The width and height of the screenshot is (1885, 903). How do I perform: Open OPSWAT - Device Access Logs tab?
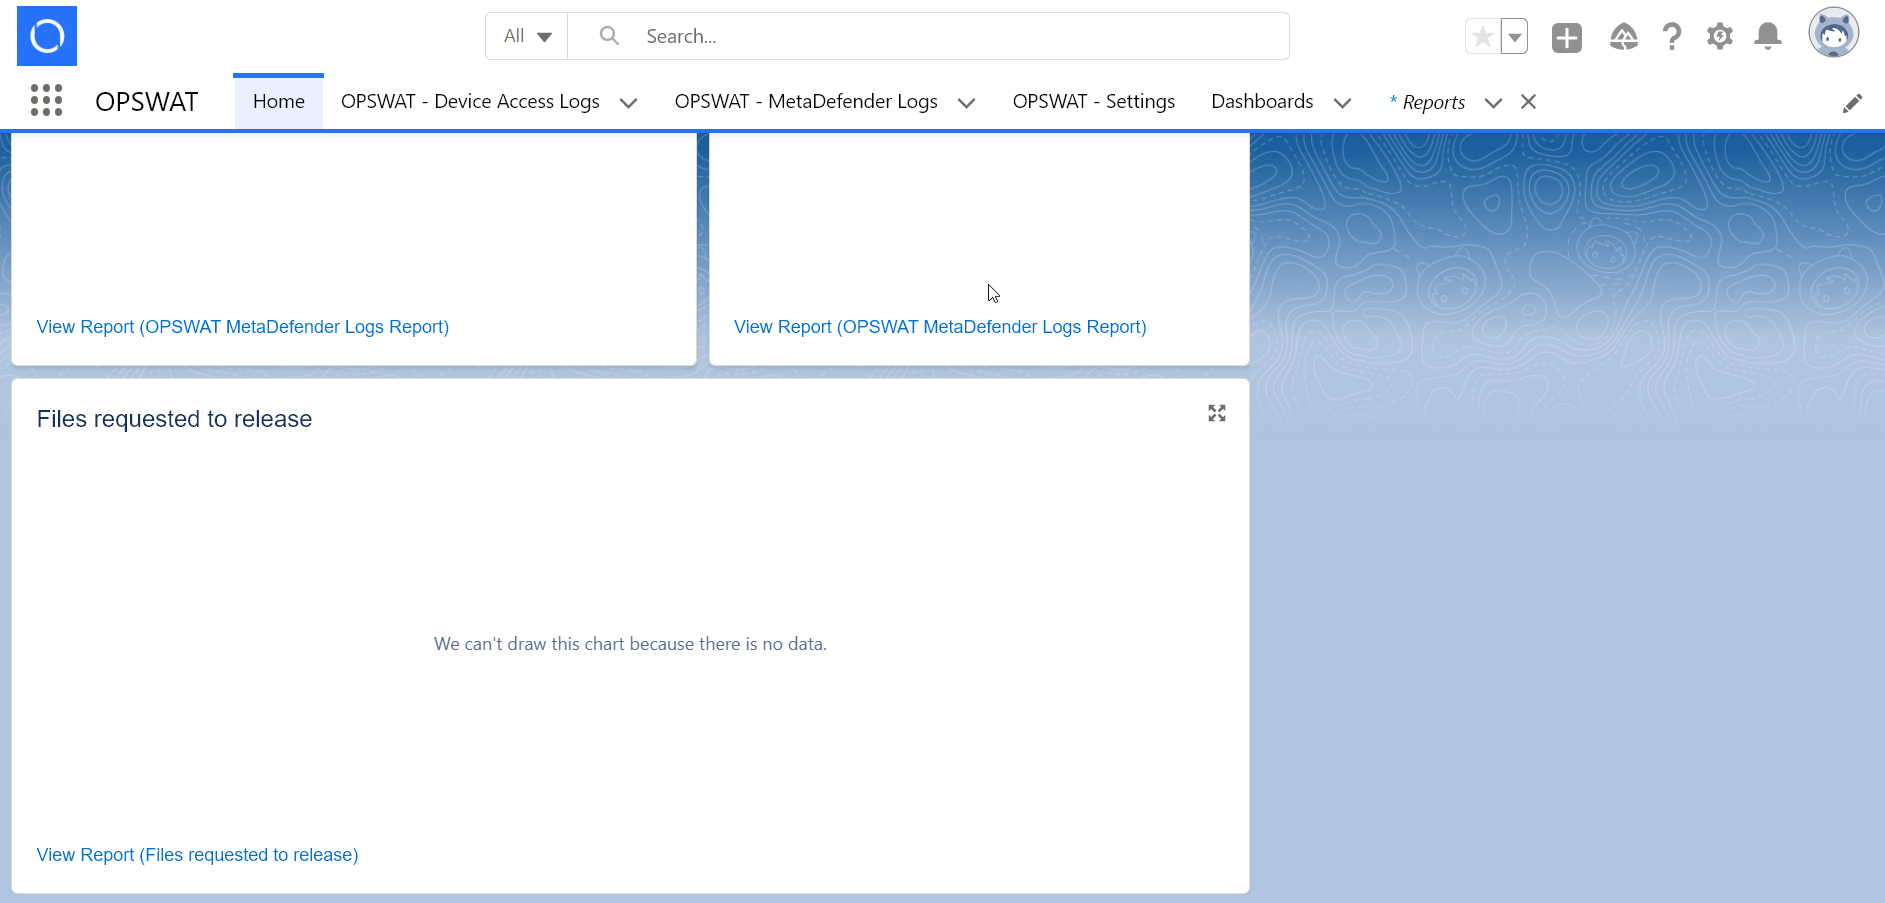pyautogui.click(x=470, y=101)
